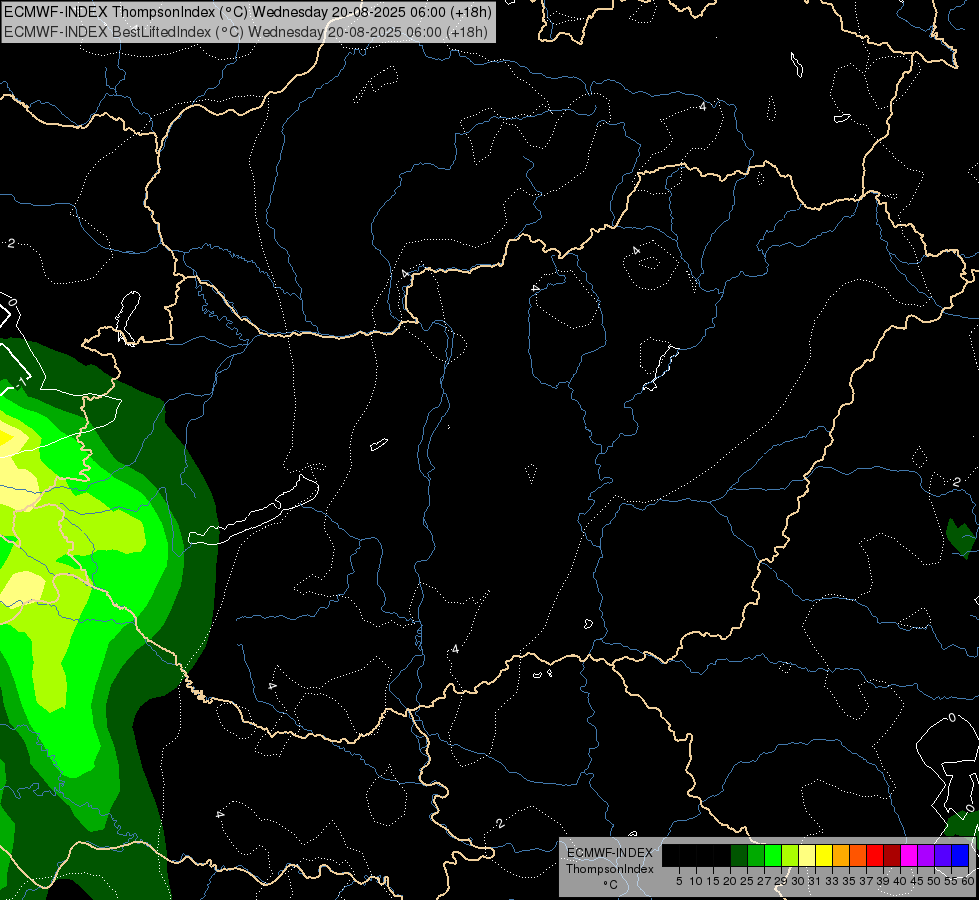Screen dimensions: 979x900
Task: Click the blue 55–60 legend swatch
Action: tap(960, 855)
